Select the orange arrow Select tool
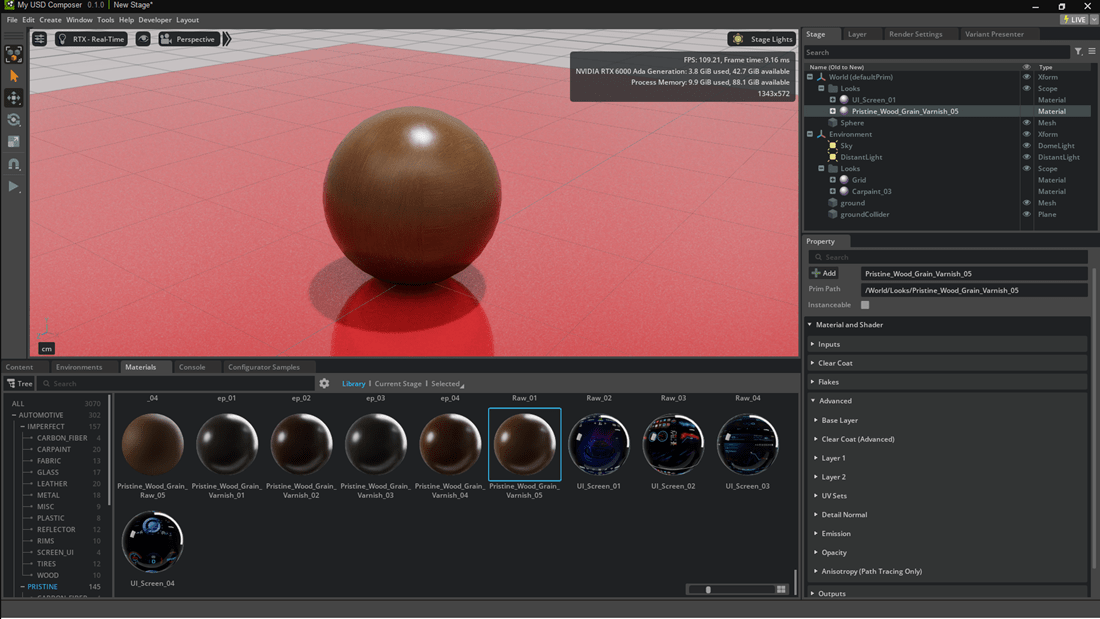The width and height of the screenshot is (1100, 619). click(x=14, y=76)
